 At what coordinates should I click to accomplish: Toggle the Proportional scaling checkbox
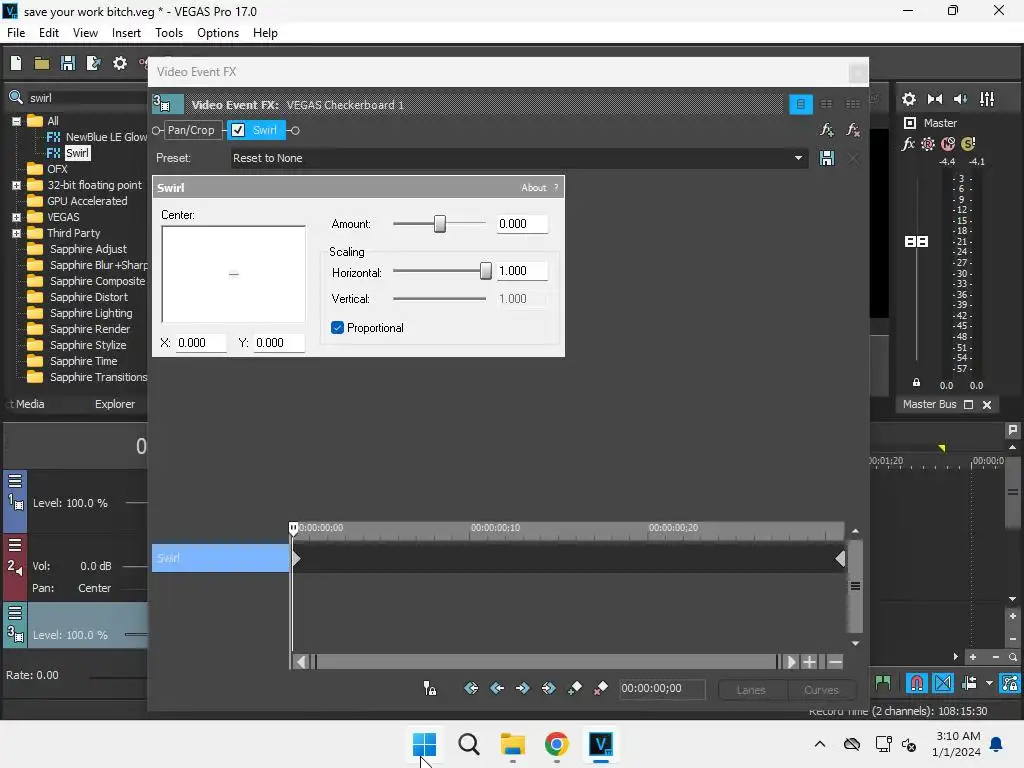(x=337, y=328)
